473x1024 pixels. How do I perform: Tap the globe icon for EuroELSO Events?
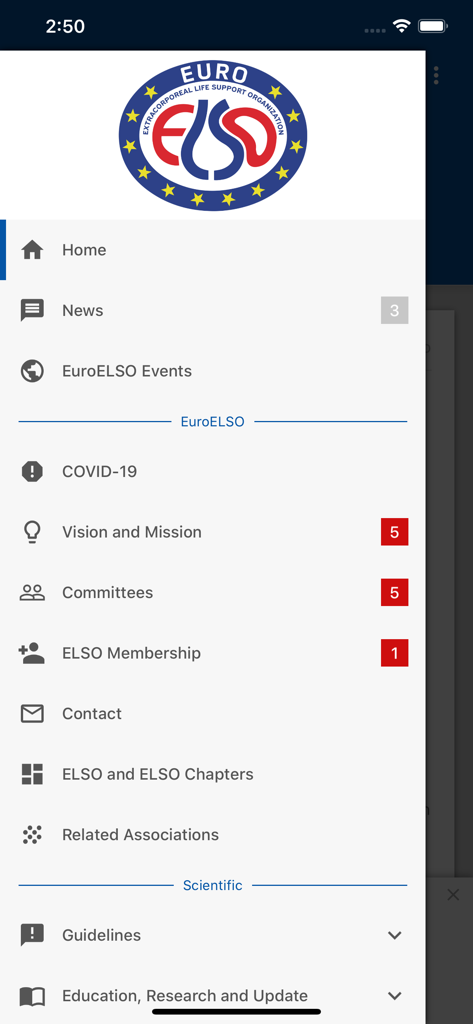pos(32,371)
